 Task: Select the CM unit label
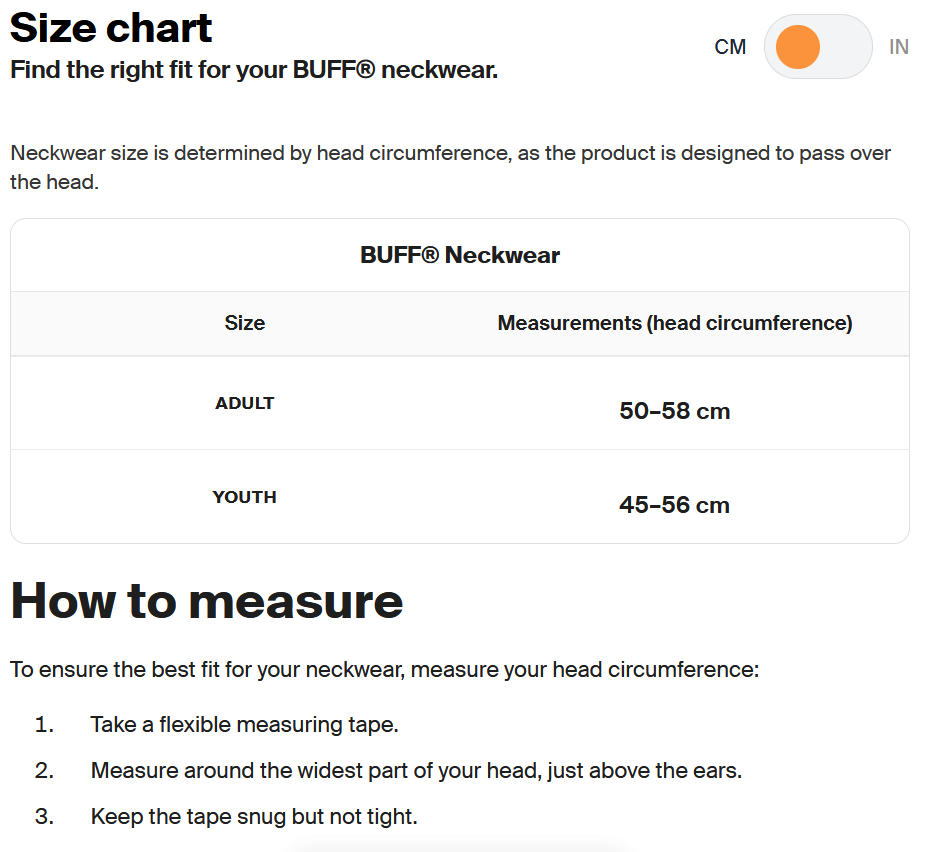click(x=730, y=47)
